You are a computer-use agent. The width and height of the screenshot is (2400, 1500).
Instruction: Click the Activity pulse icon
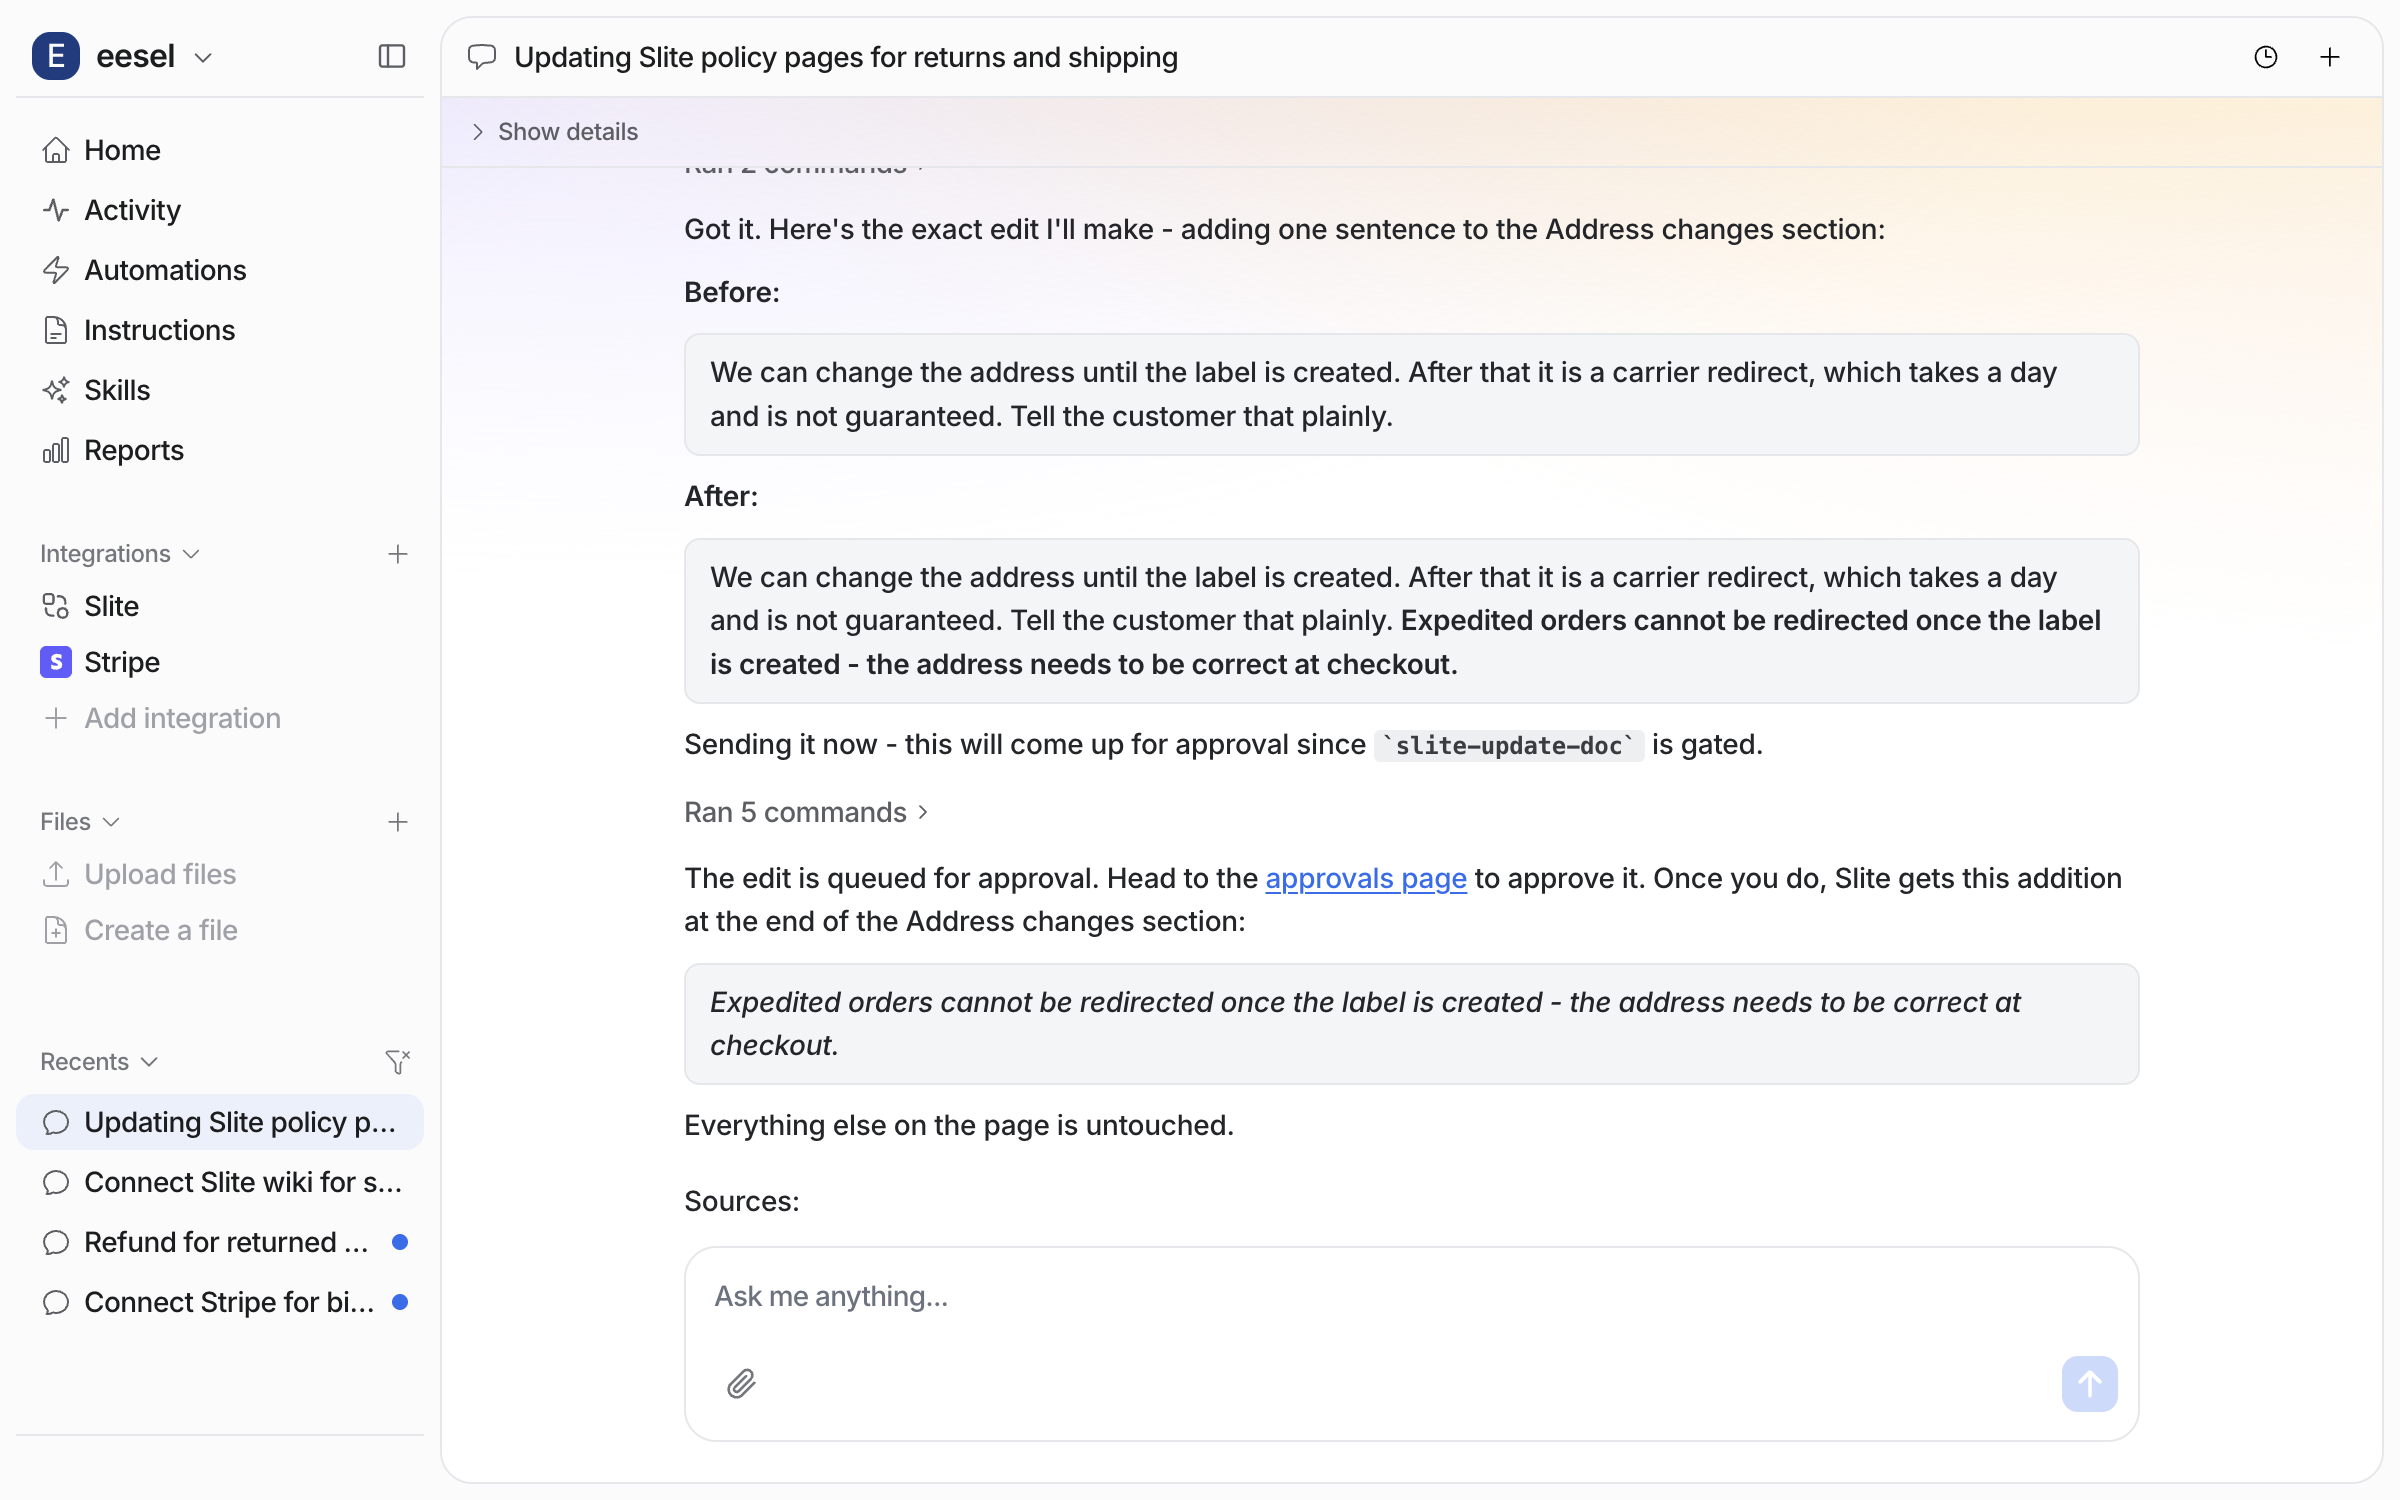click(x=56, y=210)
